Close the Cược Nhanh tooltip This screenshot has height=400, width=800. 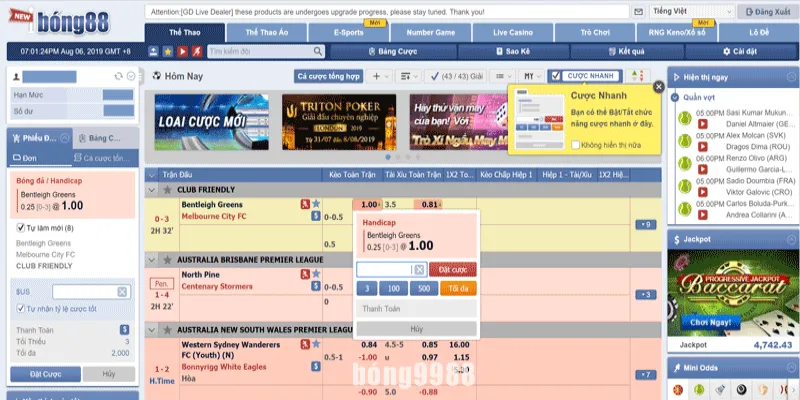(x=659, y=87)
